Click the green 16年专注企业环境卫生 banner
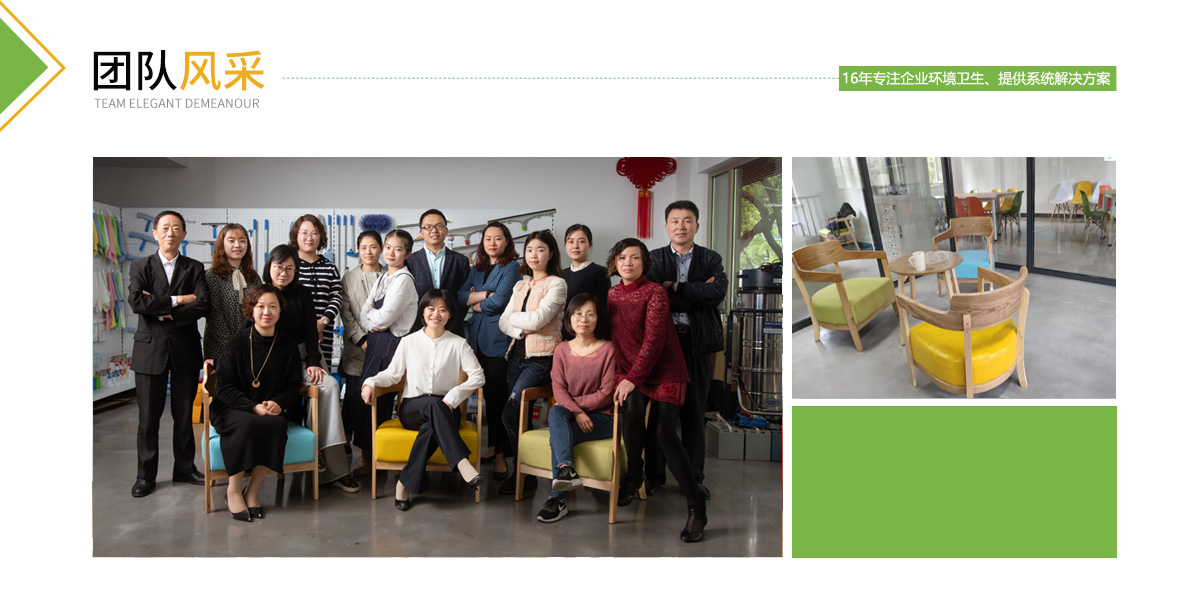The width and height of the screenshot is (1200, 600). (x=977, y=78)
